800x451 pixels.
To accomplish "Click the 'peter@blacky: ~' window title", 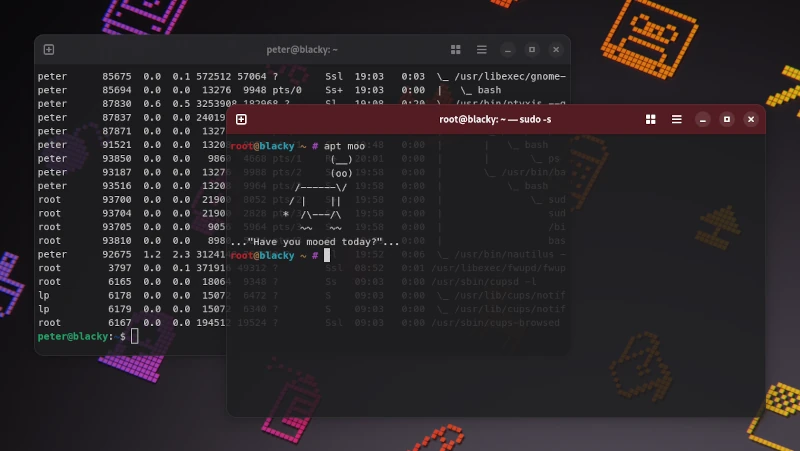I will click(302, 49).
